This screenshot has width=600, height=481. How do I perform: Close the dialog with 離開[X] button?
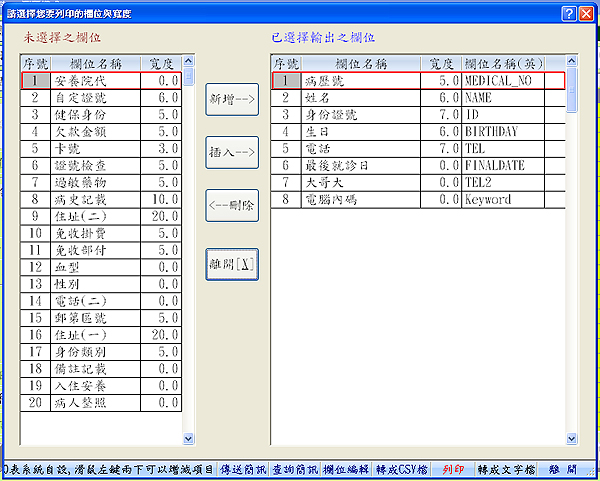pyautogui.click(x=232, y=265)
